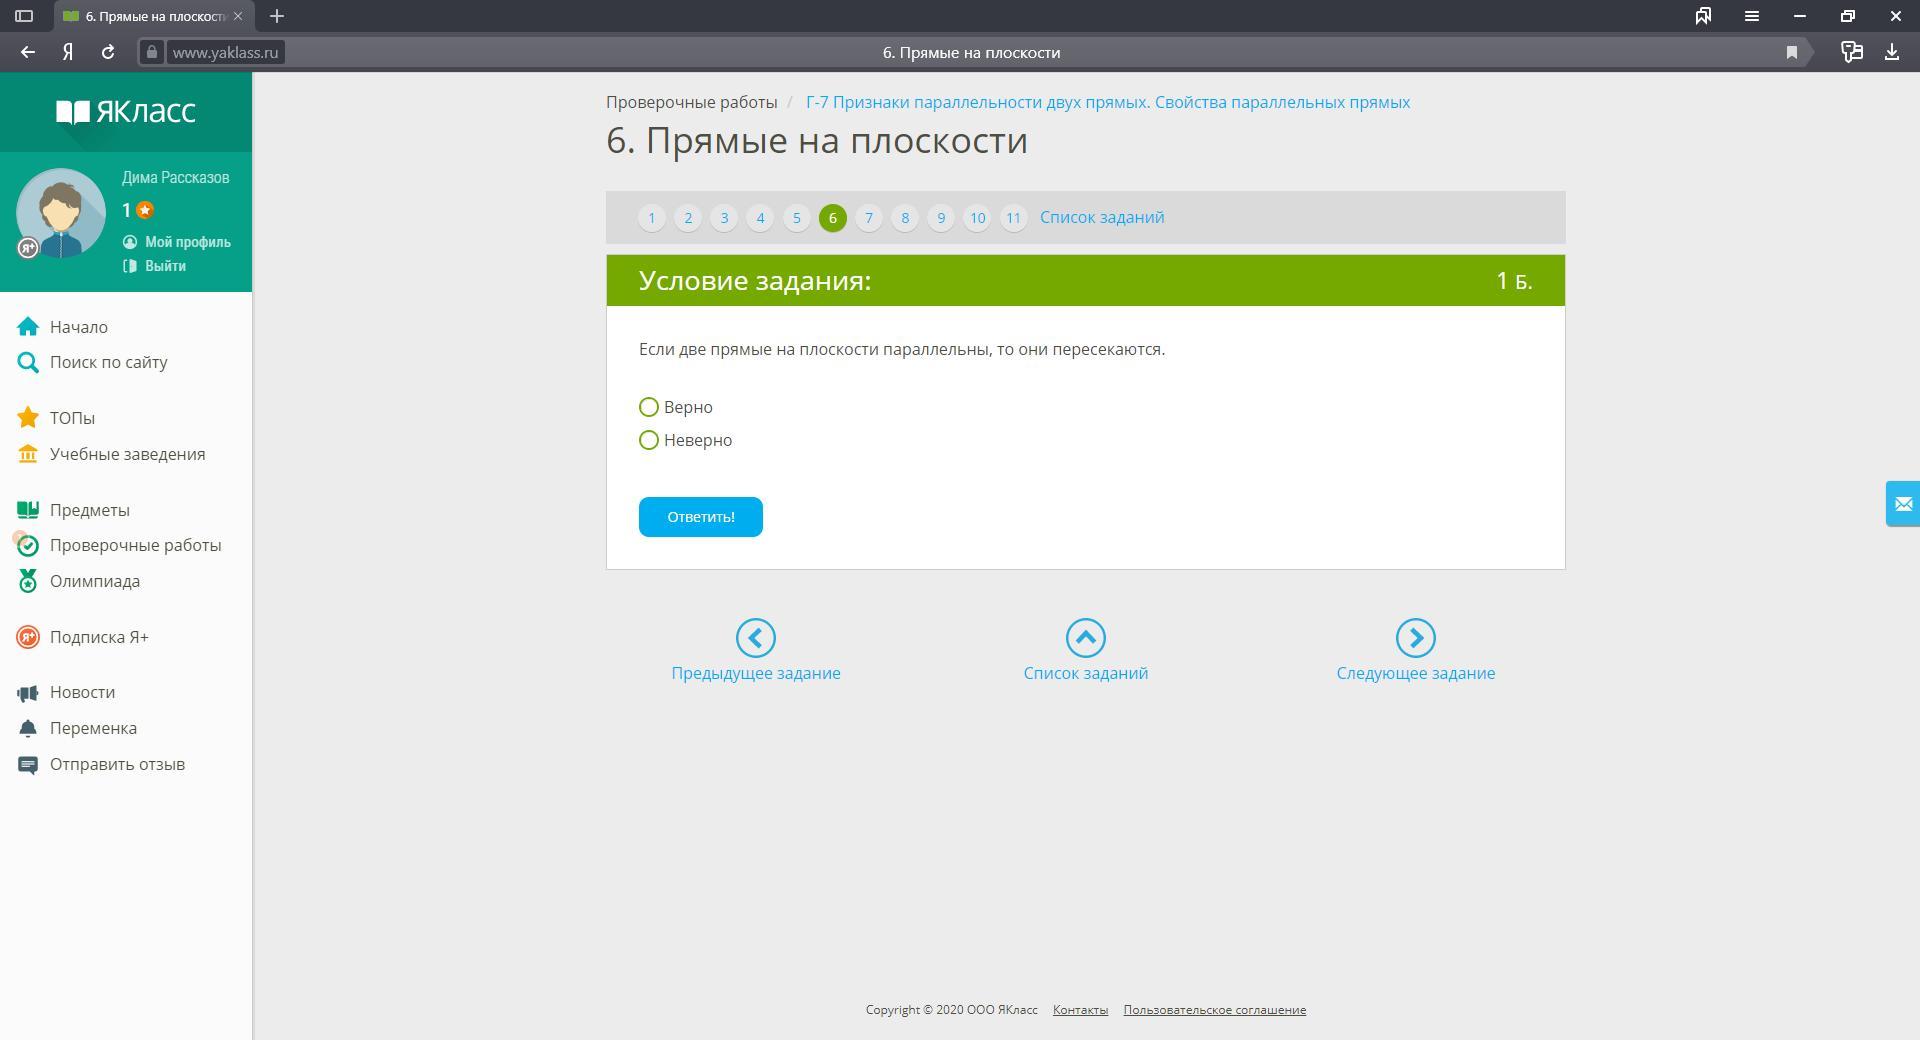Open 'Предметы' sidebar text item
This screenshot has height=1040, width=1920.
pos(90,510)
